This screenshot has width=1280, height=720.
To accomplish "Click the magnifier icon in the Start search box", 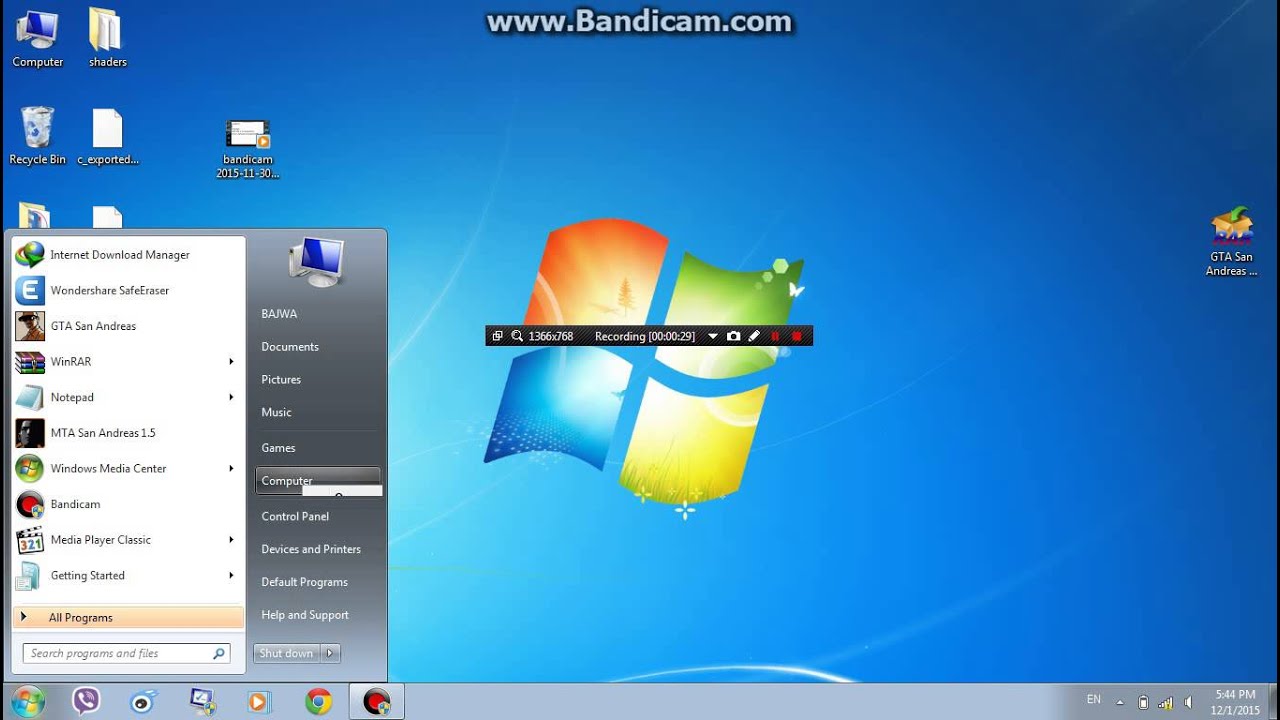I will click(x=218, y=654).
